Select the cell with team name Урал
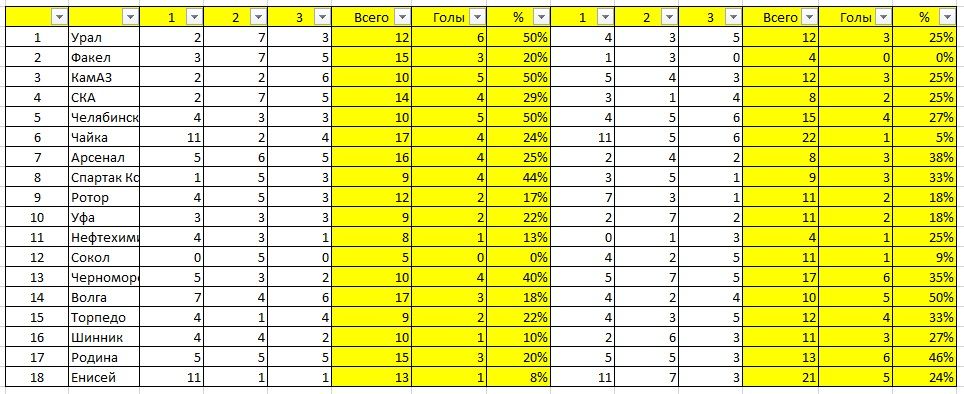964x394 pixels. pyautogui.click(x=104, y=37)
